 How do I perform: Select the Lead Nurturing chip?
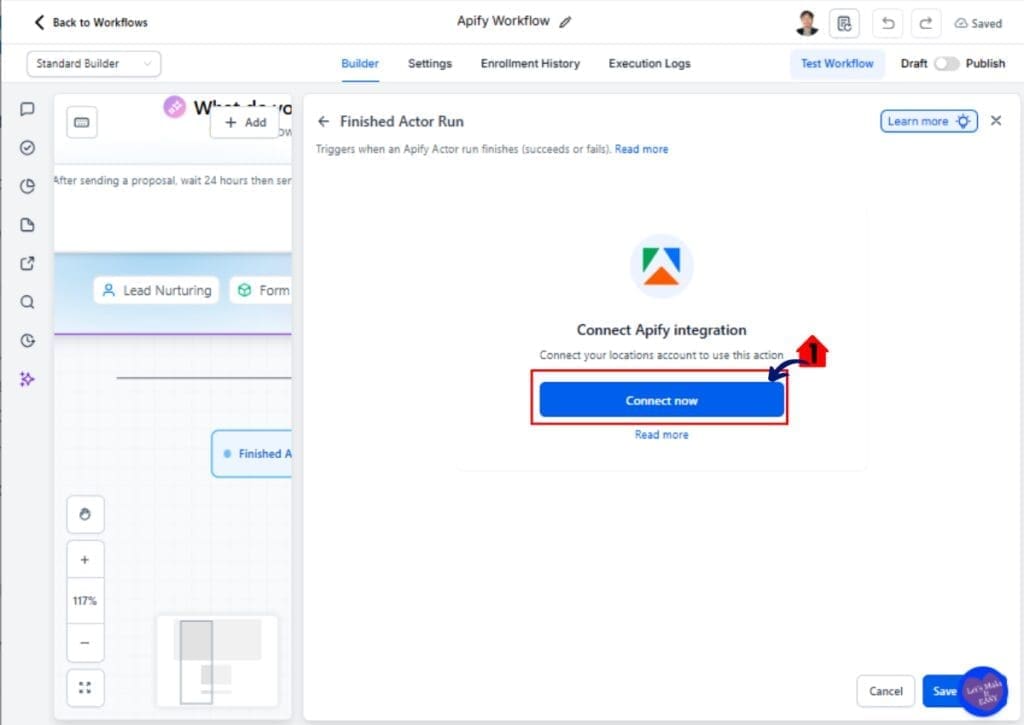(157, 290)
